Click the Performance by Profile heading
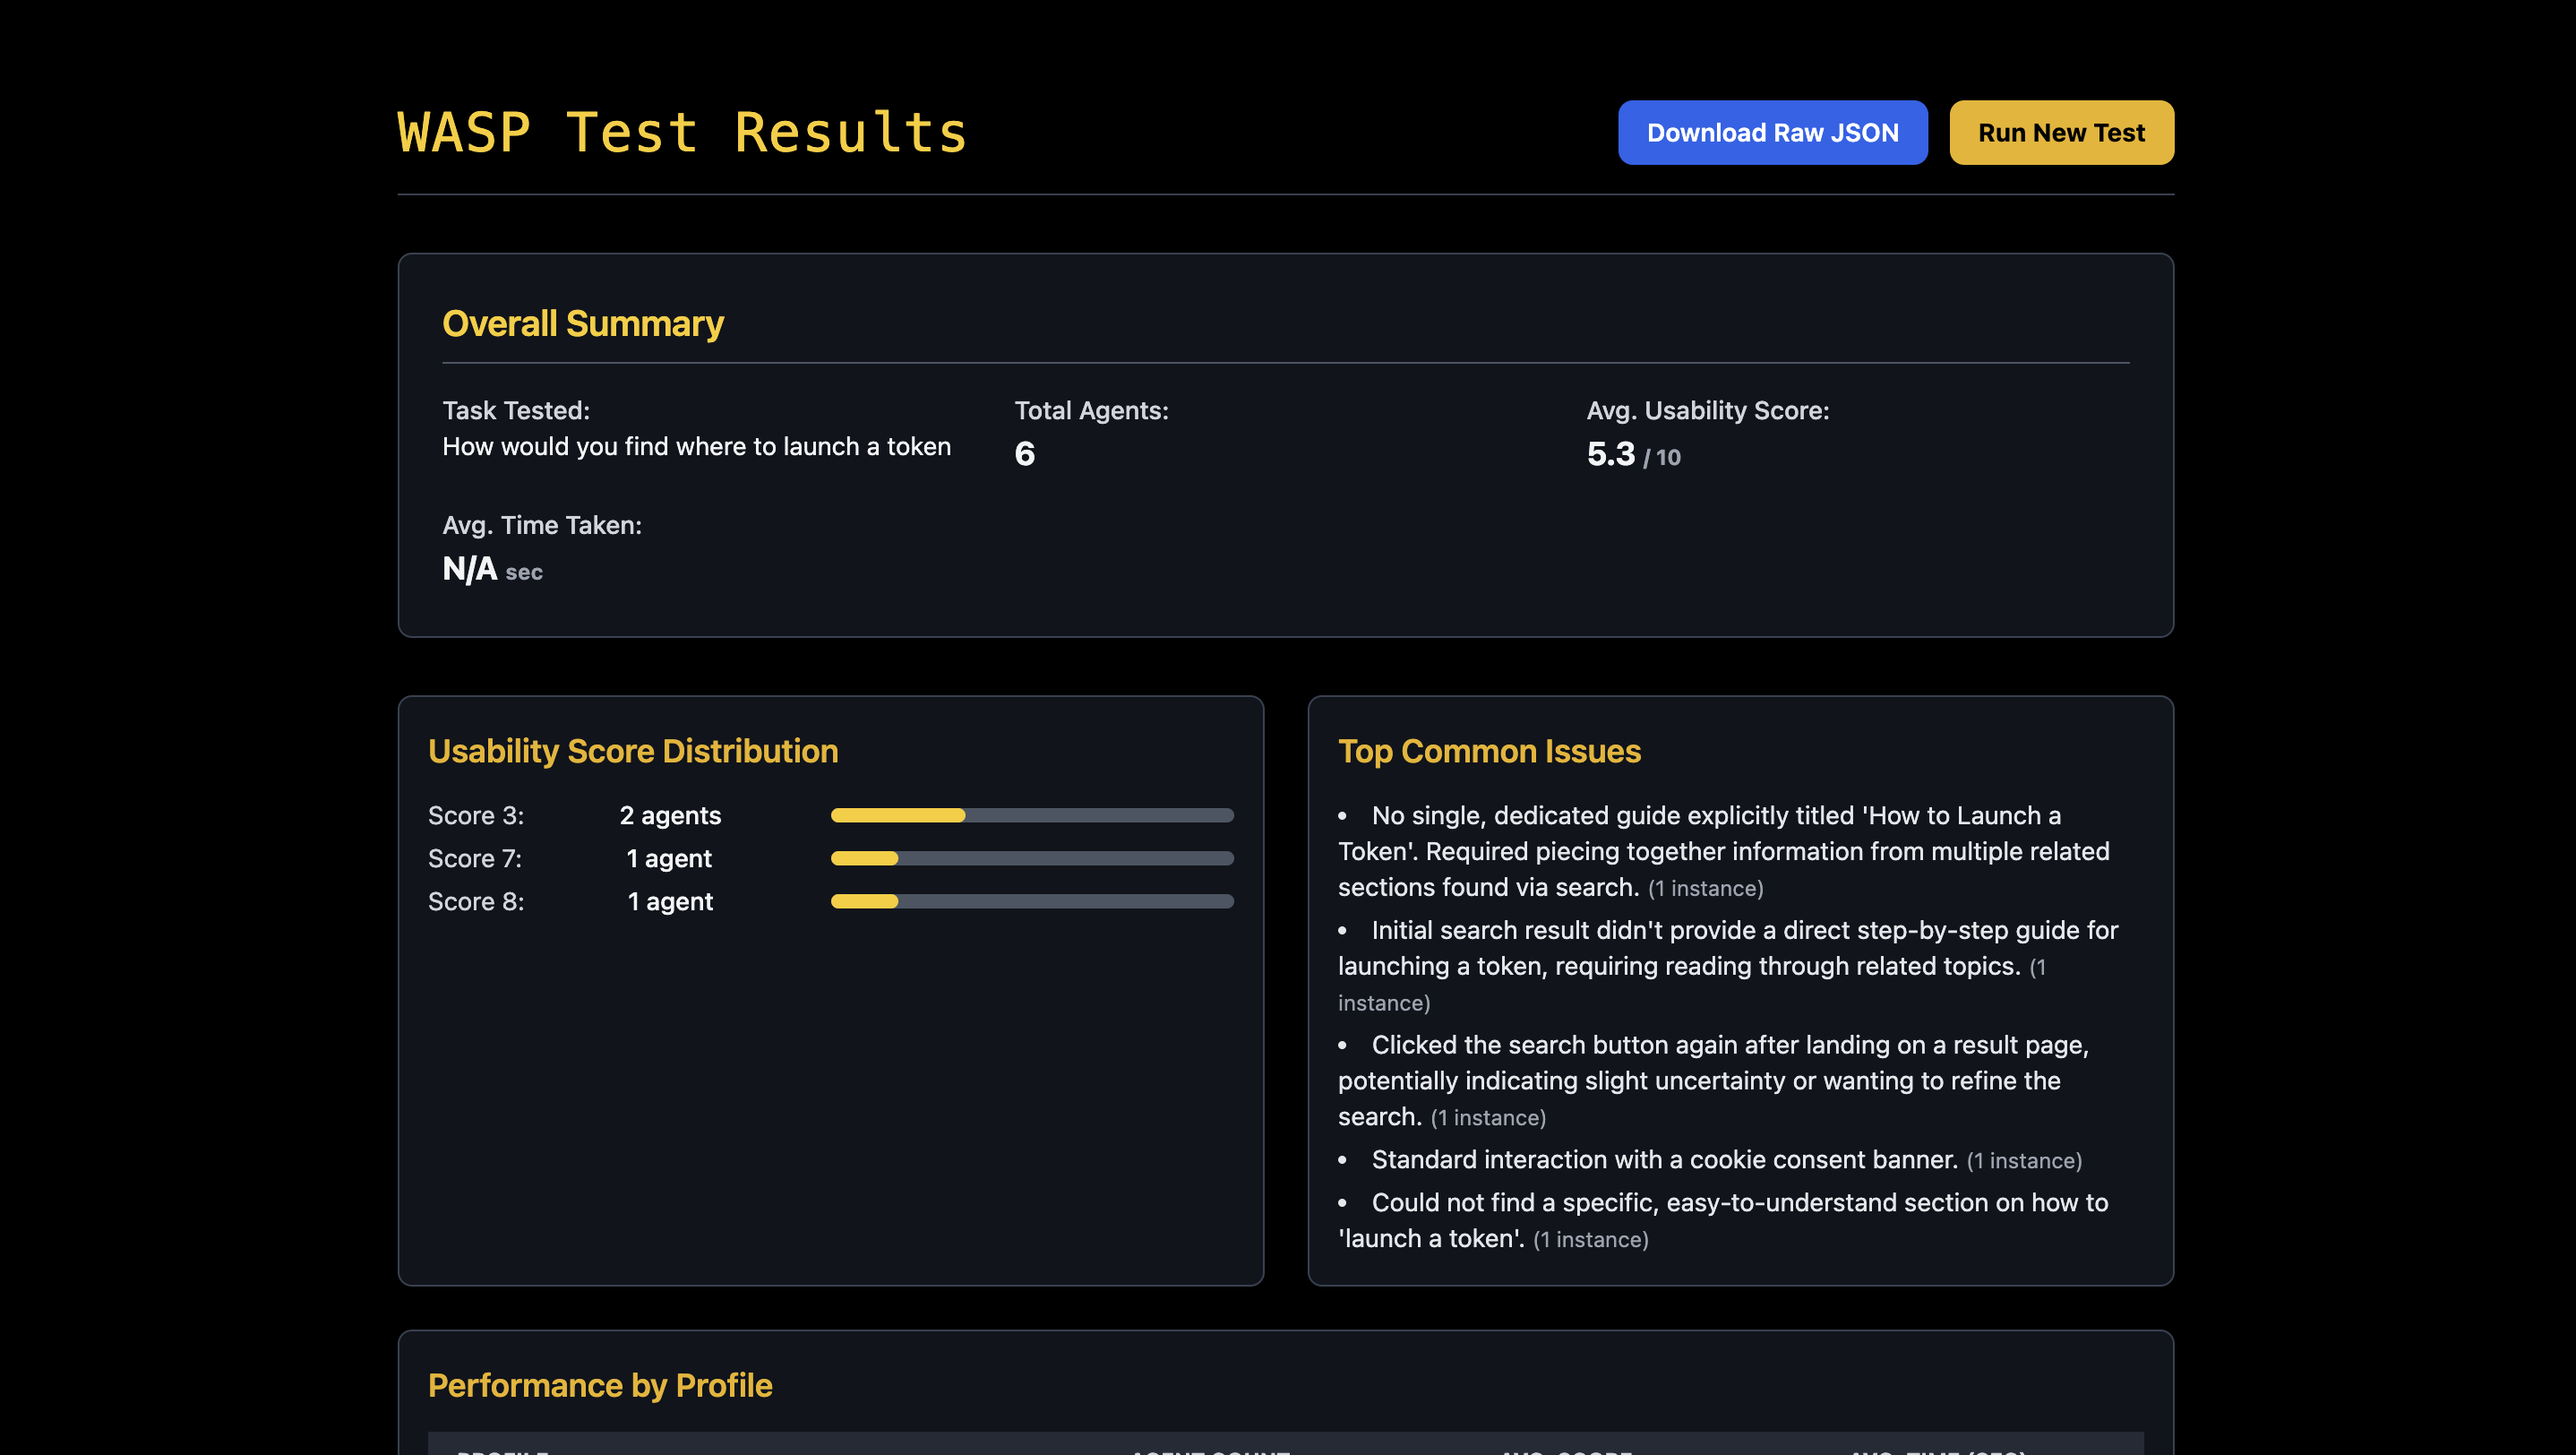This screenshot has height=1455, width=2576. tap(600, 1385)
